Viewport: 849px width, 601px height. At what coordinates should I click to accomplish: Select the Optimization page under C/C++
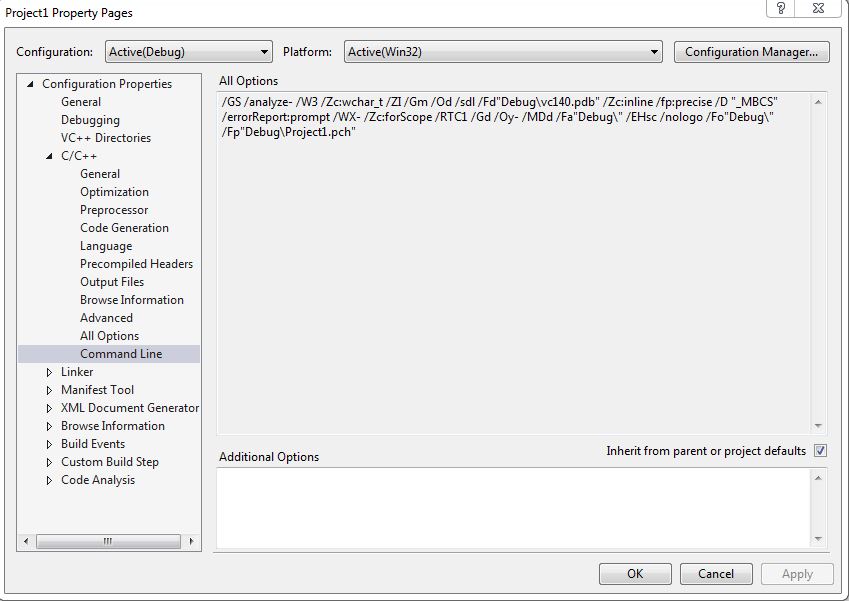point(114,192)
